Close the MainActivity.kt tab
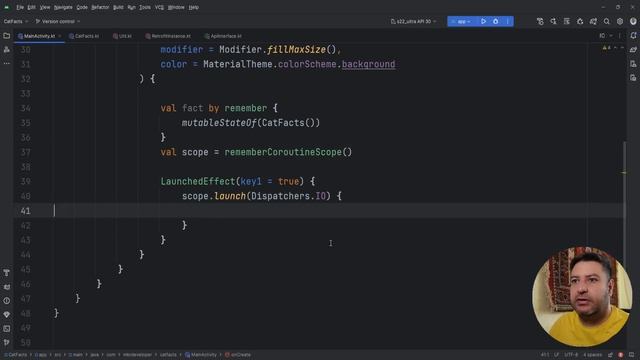The height and width of the screenshot is (360, 640). click(60, 36)
